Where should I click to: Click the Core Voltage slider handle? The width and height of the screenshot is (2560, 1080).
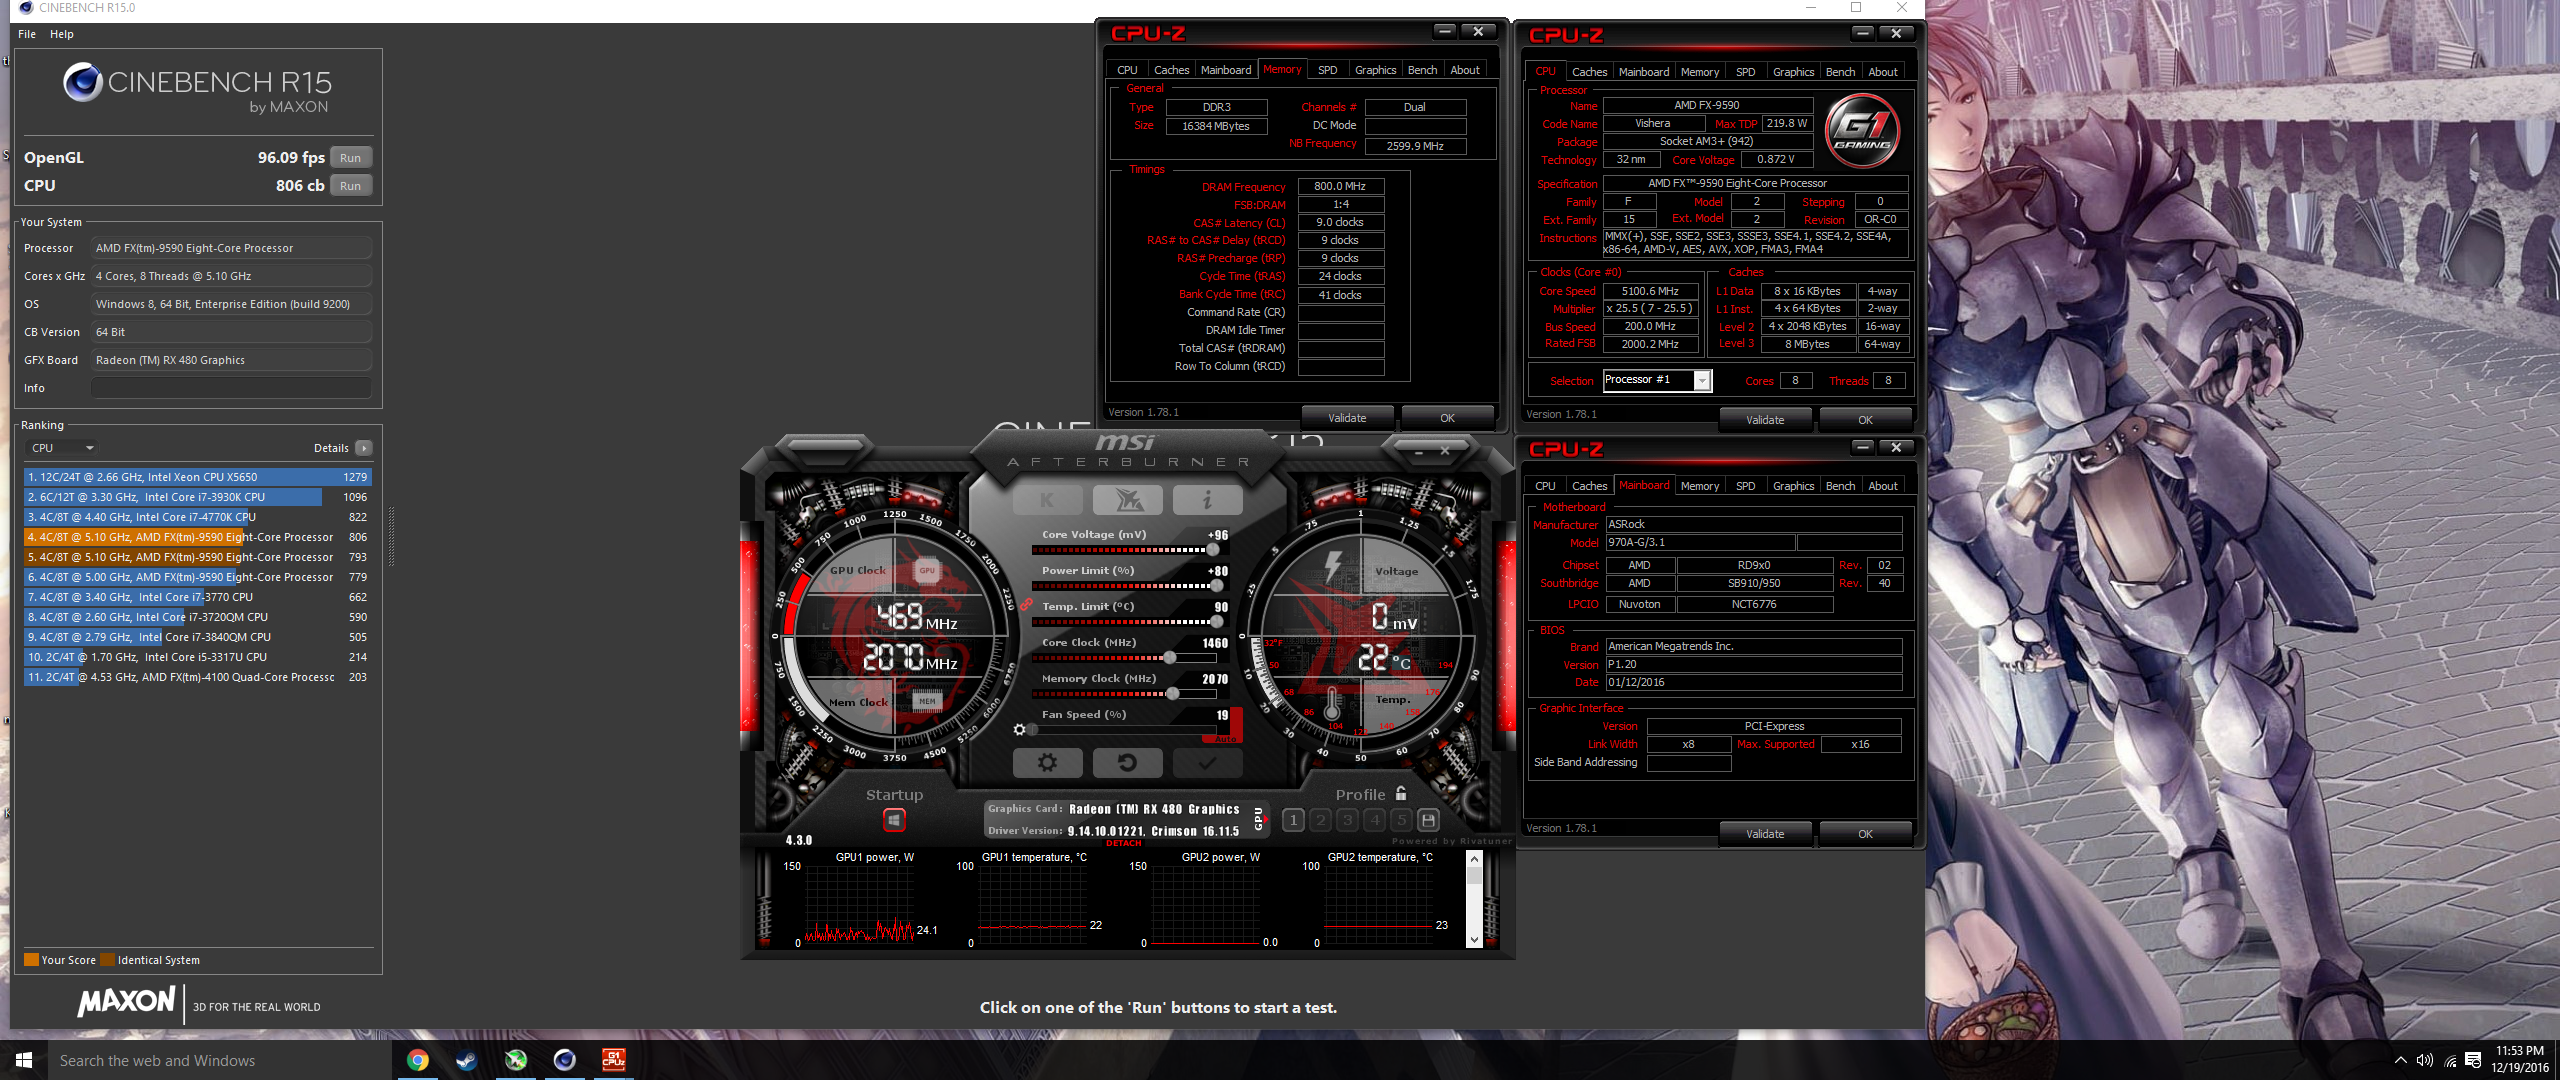coord(1212,550)
